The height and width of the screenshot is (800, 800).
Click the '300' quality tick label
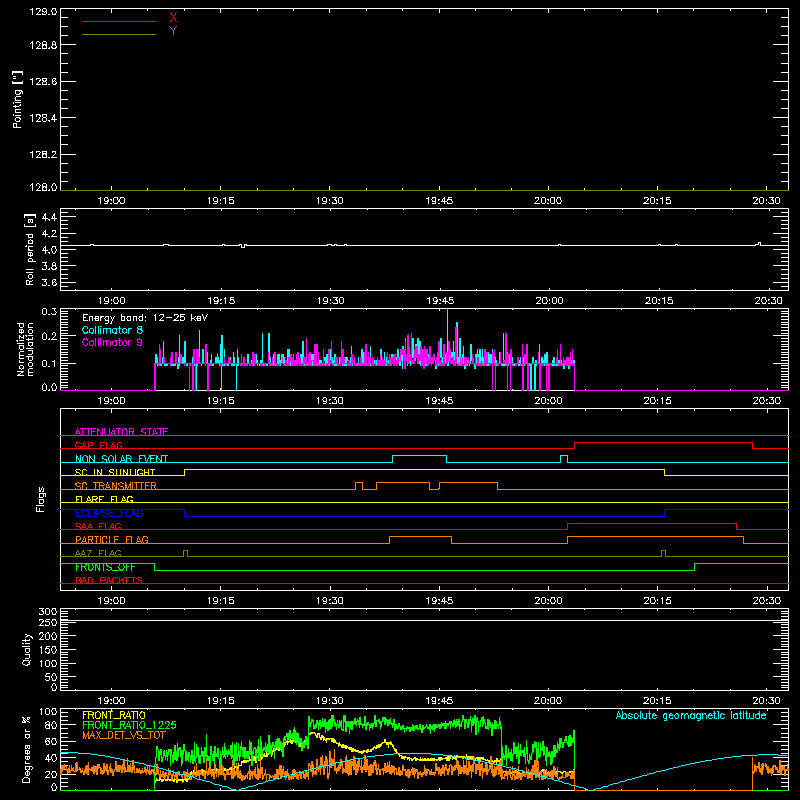pos(48,612)
